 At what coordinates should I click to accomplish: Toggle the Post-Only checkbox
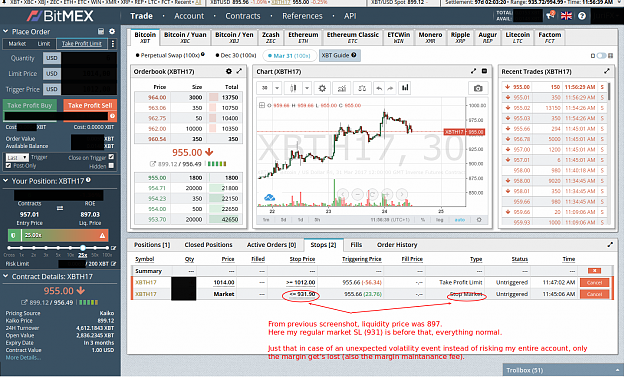[8, 165]
